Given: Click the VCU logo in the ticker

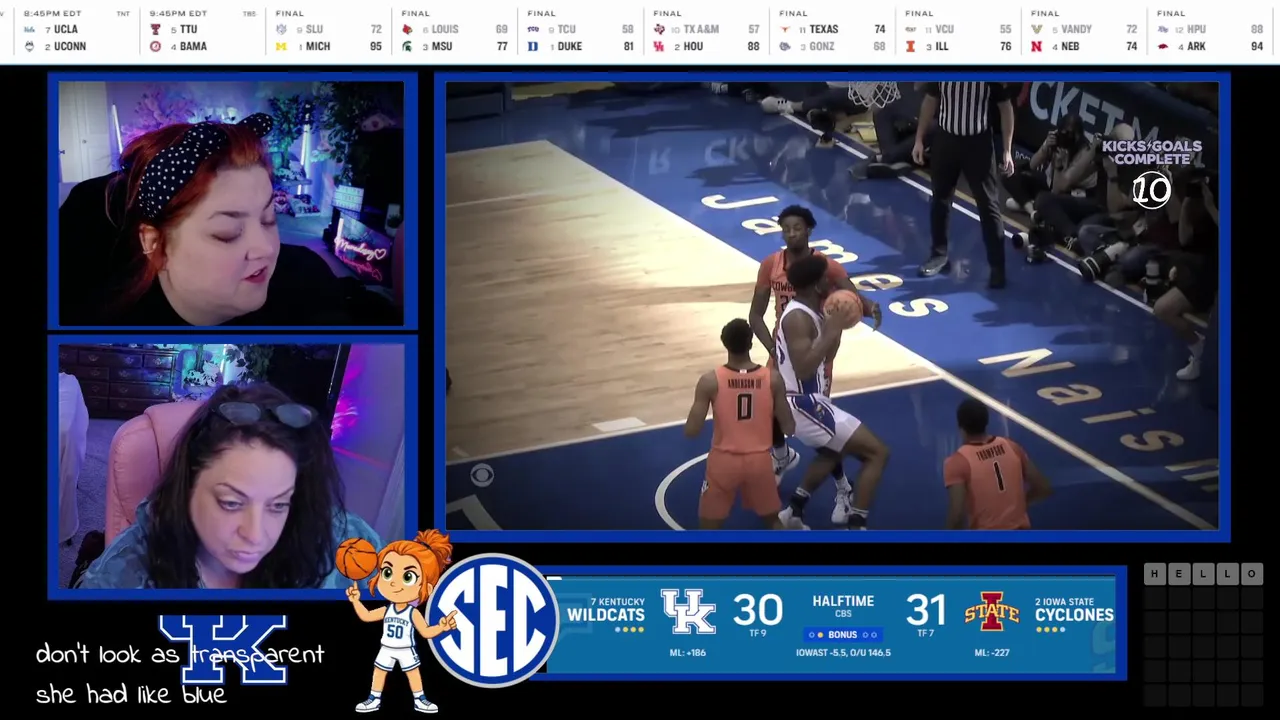Looking at the screenshot, I should (911, 29).
